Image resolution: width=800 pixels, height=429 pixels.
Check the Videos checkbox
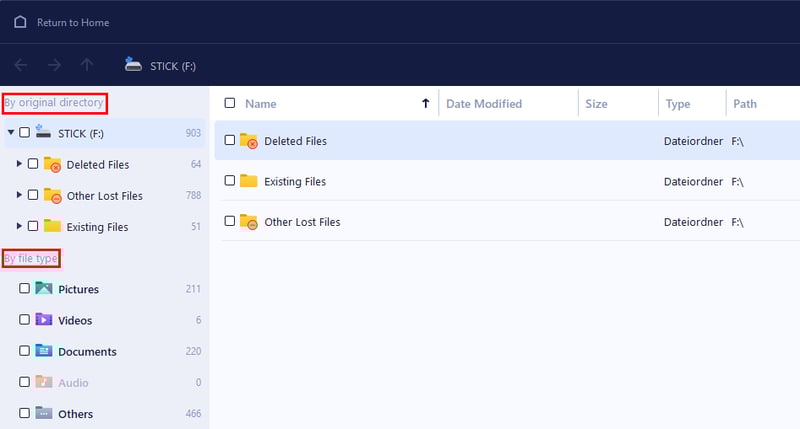coord(24,319)
